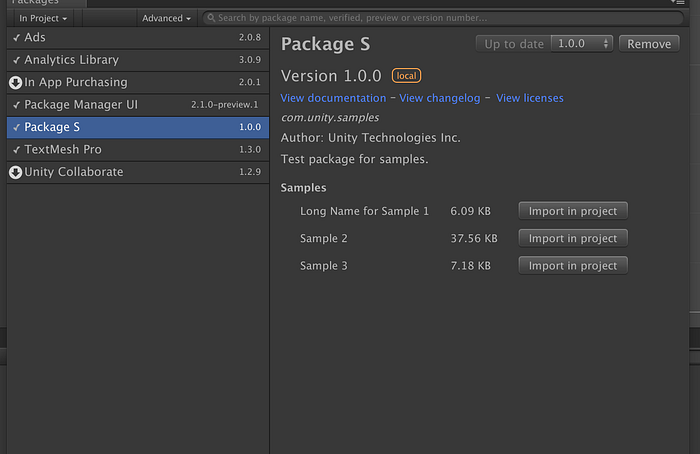Open View licenses link
This screenshot has height=454, width=700.
[x=530, y=98]
